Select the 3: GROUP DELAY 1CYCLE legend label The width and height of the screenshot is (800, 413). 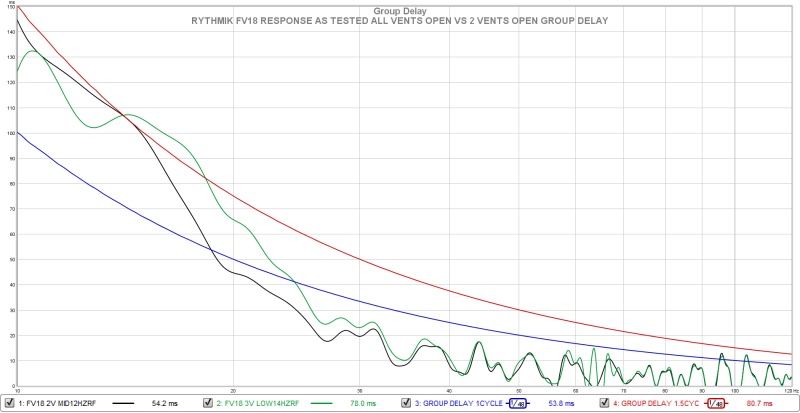tap(458, 403)
